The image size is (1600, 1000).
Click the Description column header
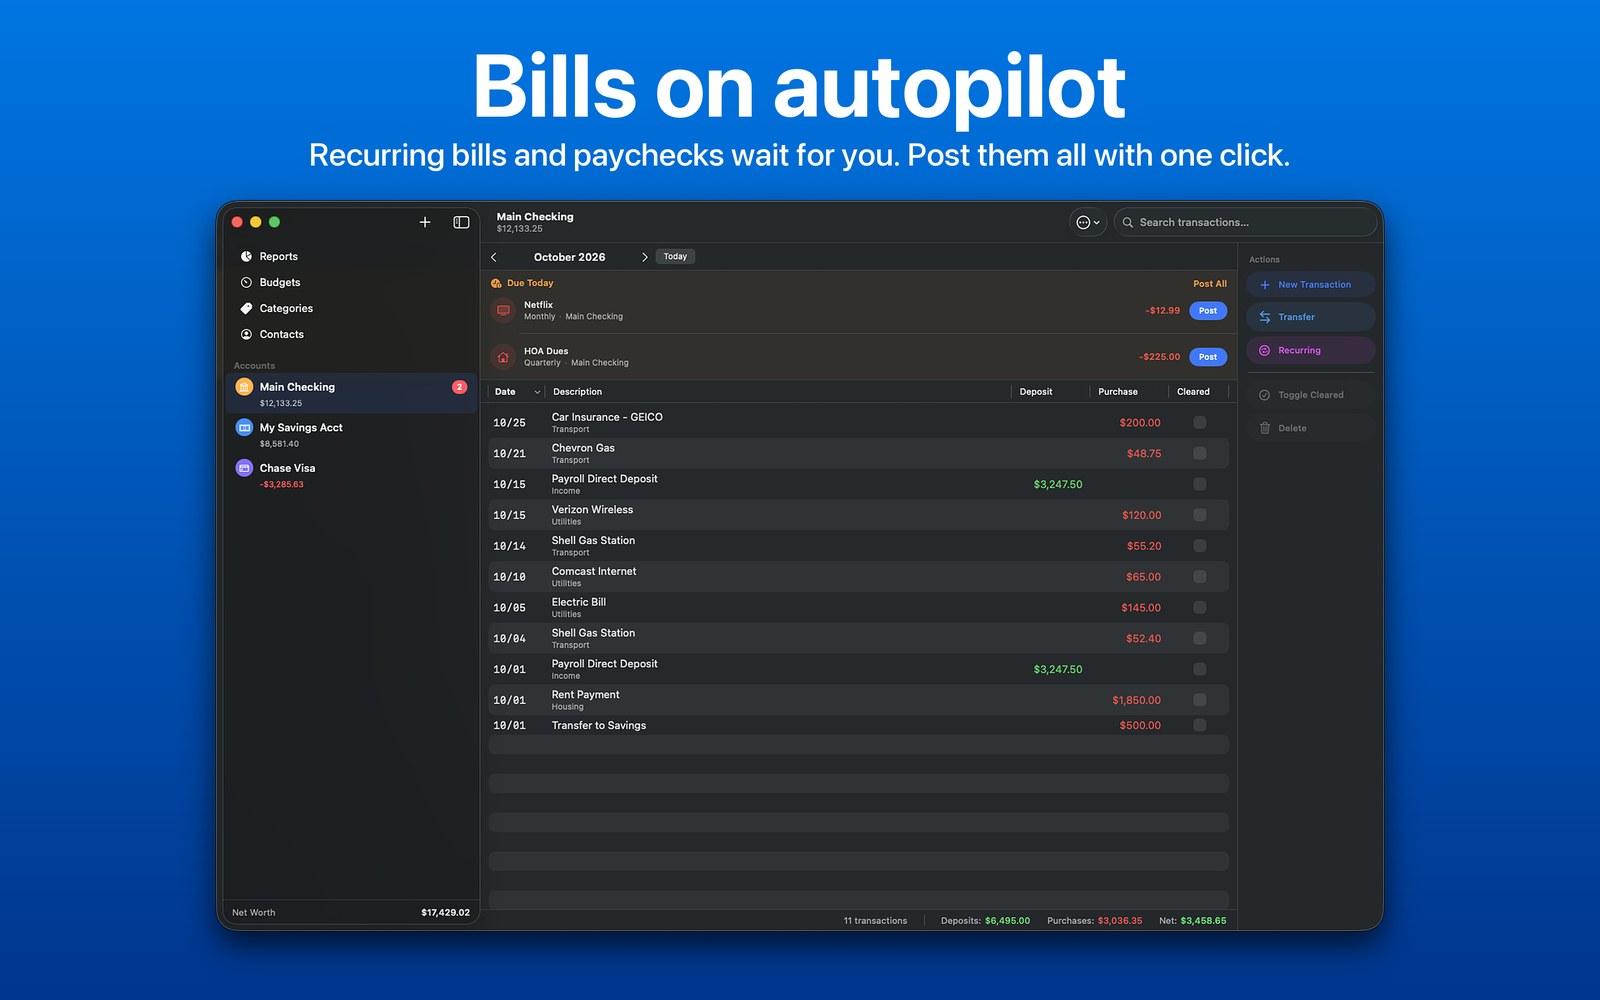pos(578,392)
